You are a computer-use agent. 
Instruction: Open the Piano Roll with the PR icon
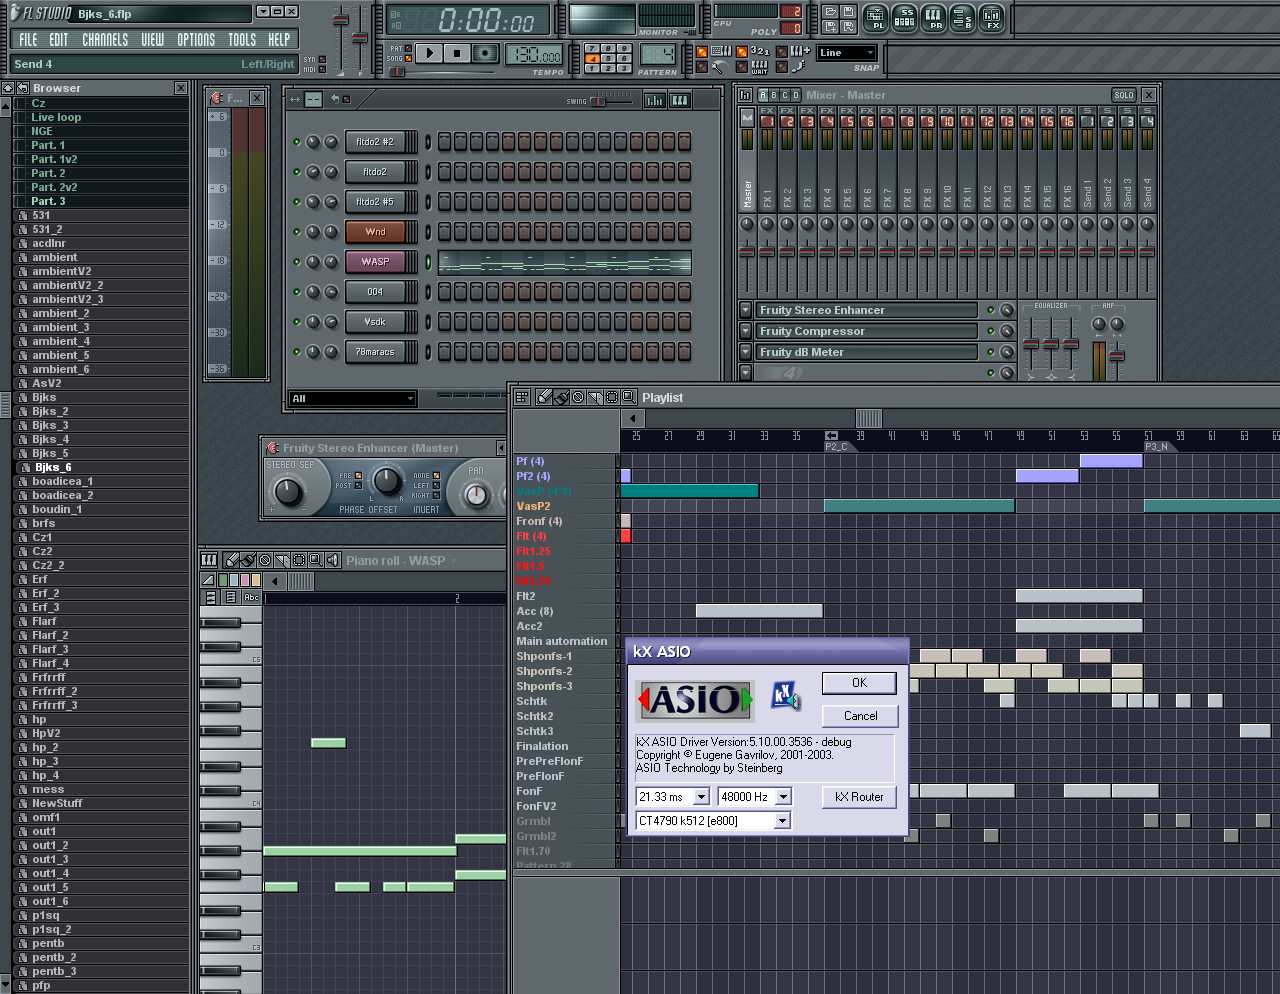[933, 17]
